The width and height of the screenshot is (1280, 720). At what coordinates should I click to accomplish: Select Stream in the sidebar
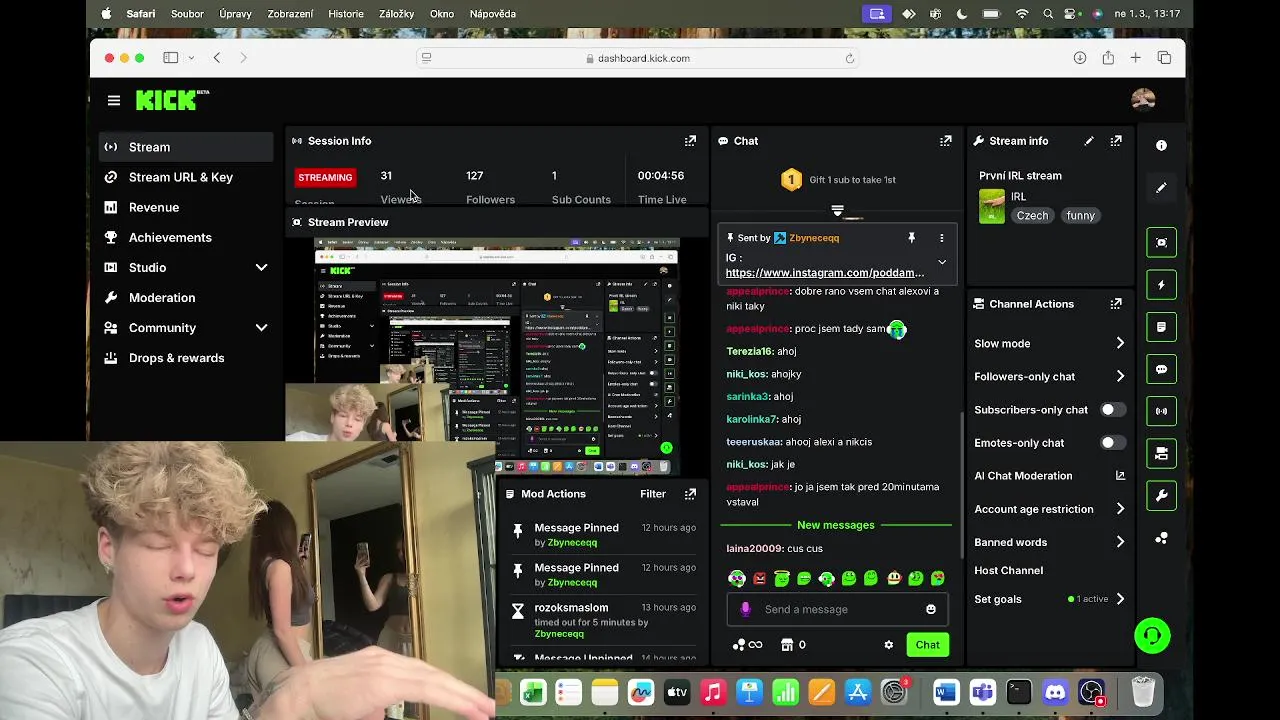(186, 147)
